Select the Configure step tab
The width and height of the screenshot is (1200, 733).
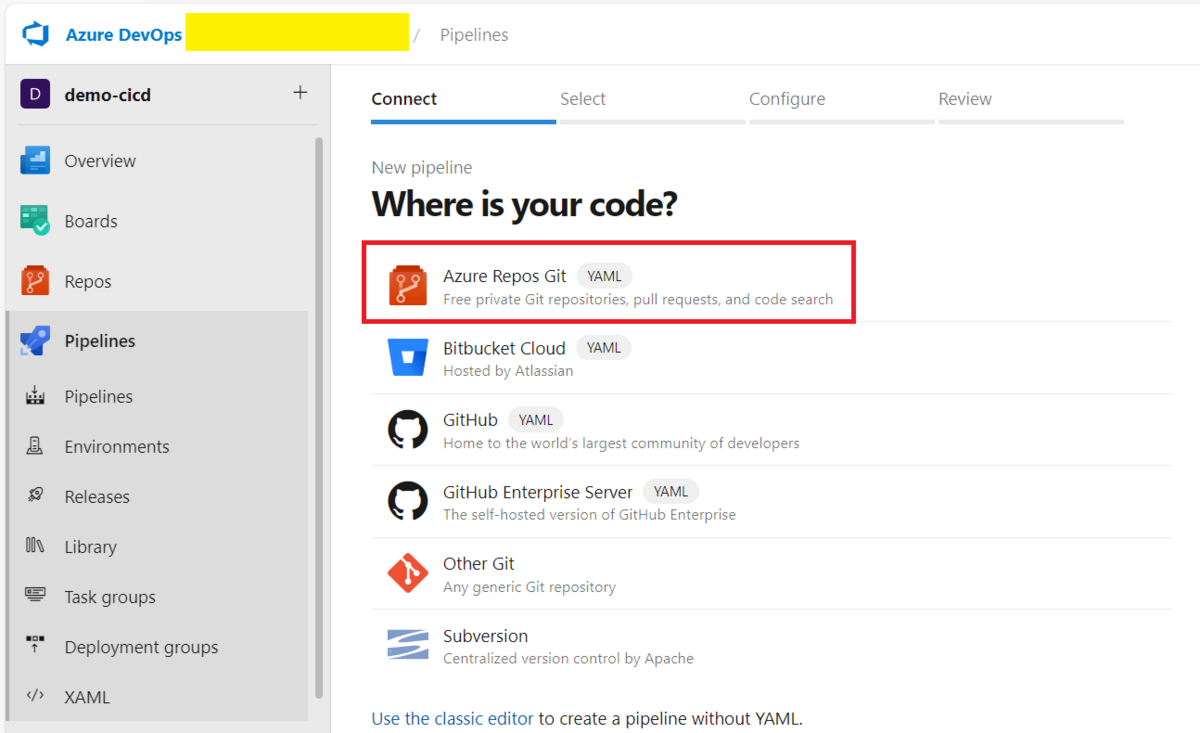tap(787, 99)
